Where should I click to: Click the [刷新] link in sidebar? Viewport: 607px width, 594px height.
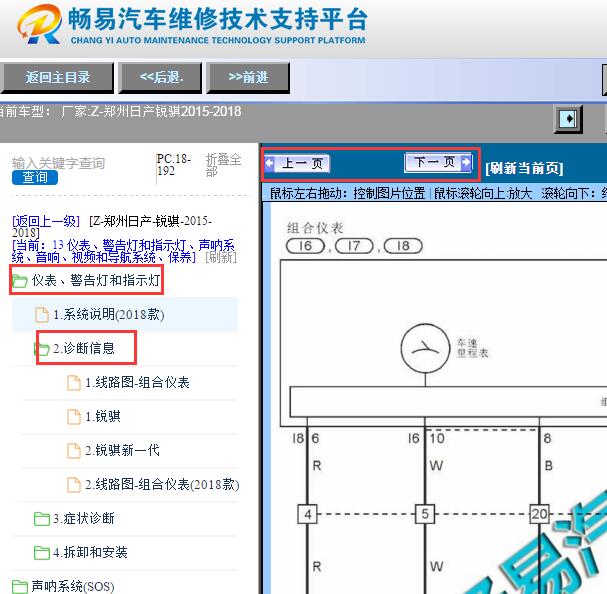click(221, 257)
